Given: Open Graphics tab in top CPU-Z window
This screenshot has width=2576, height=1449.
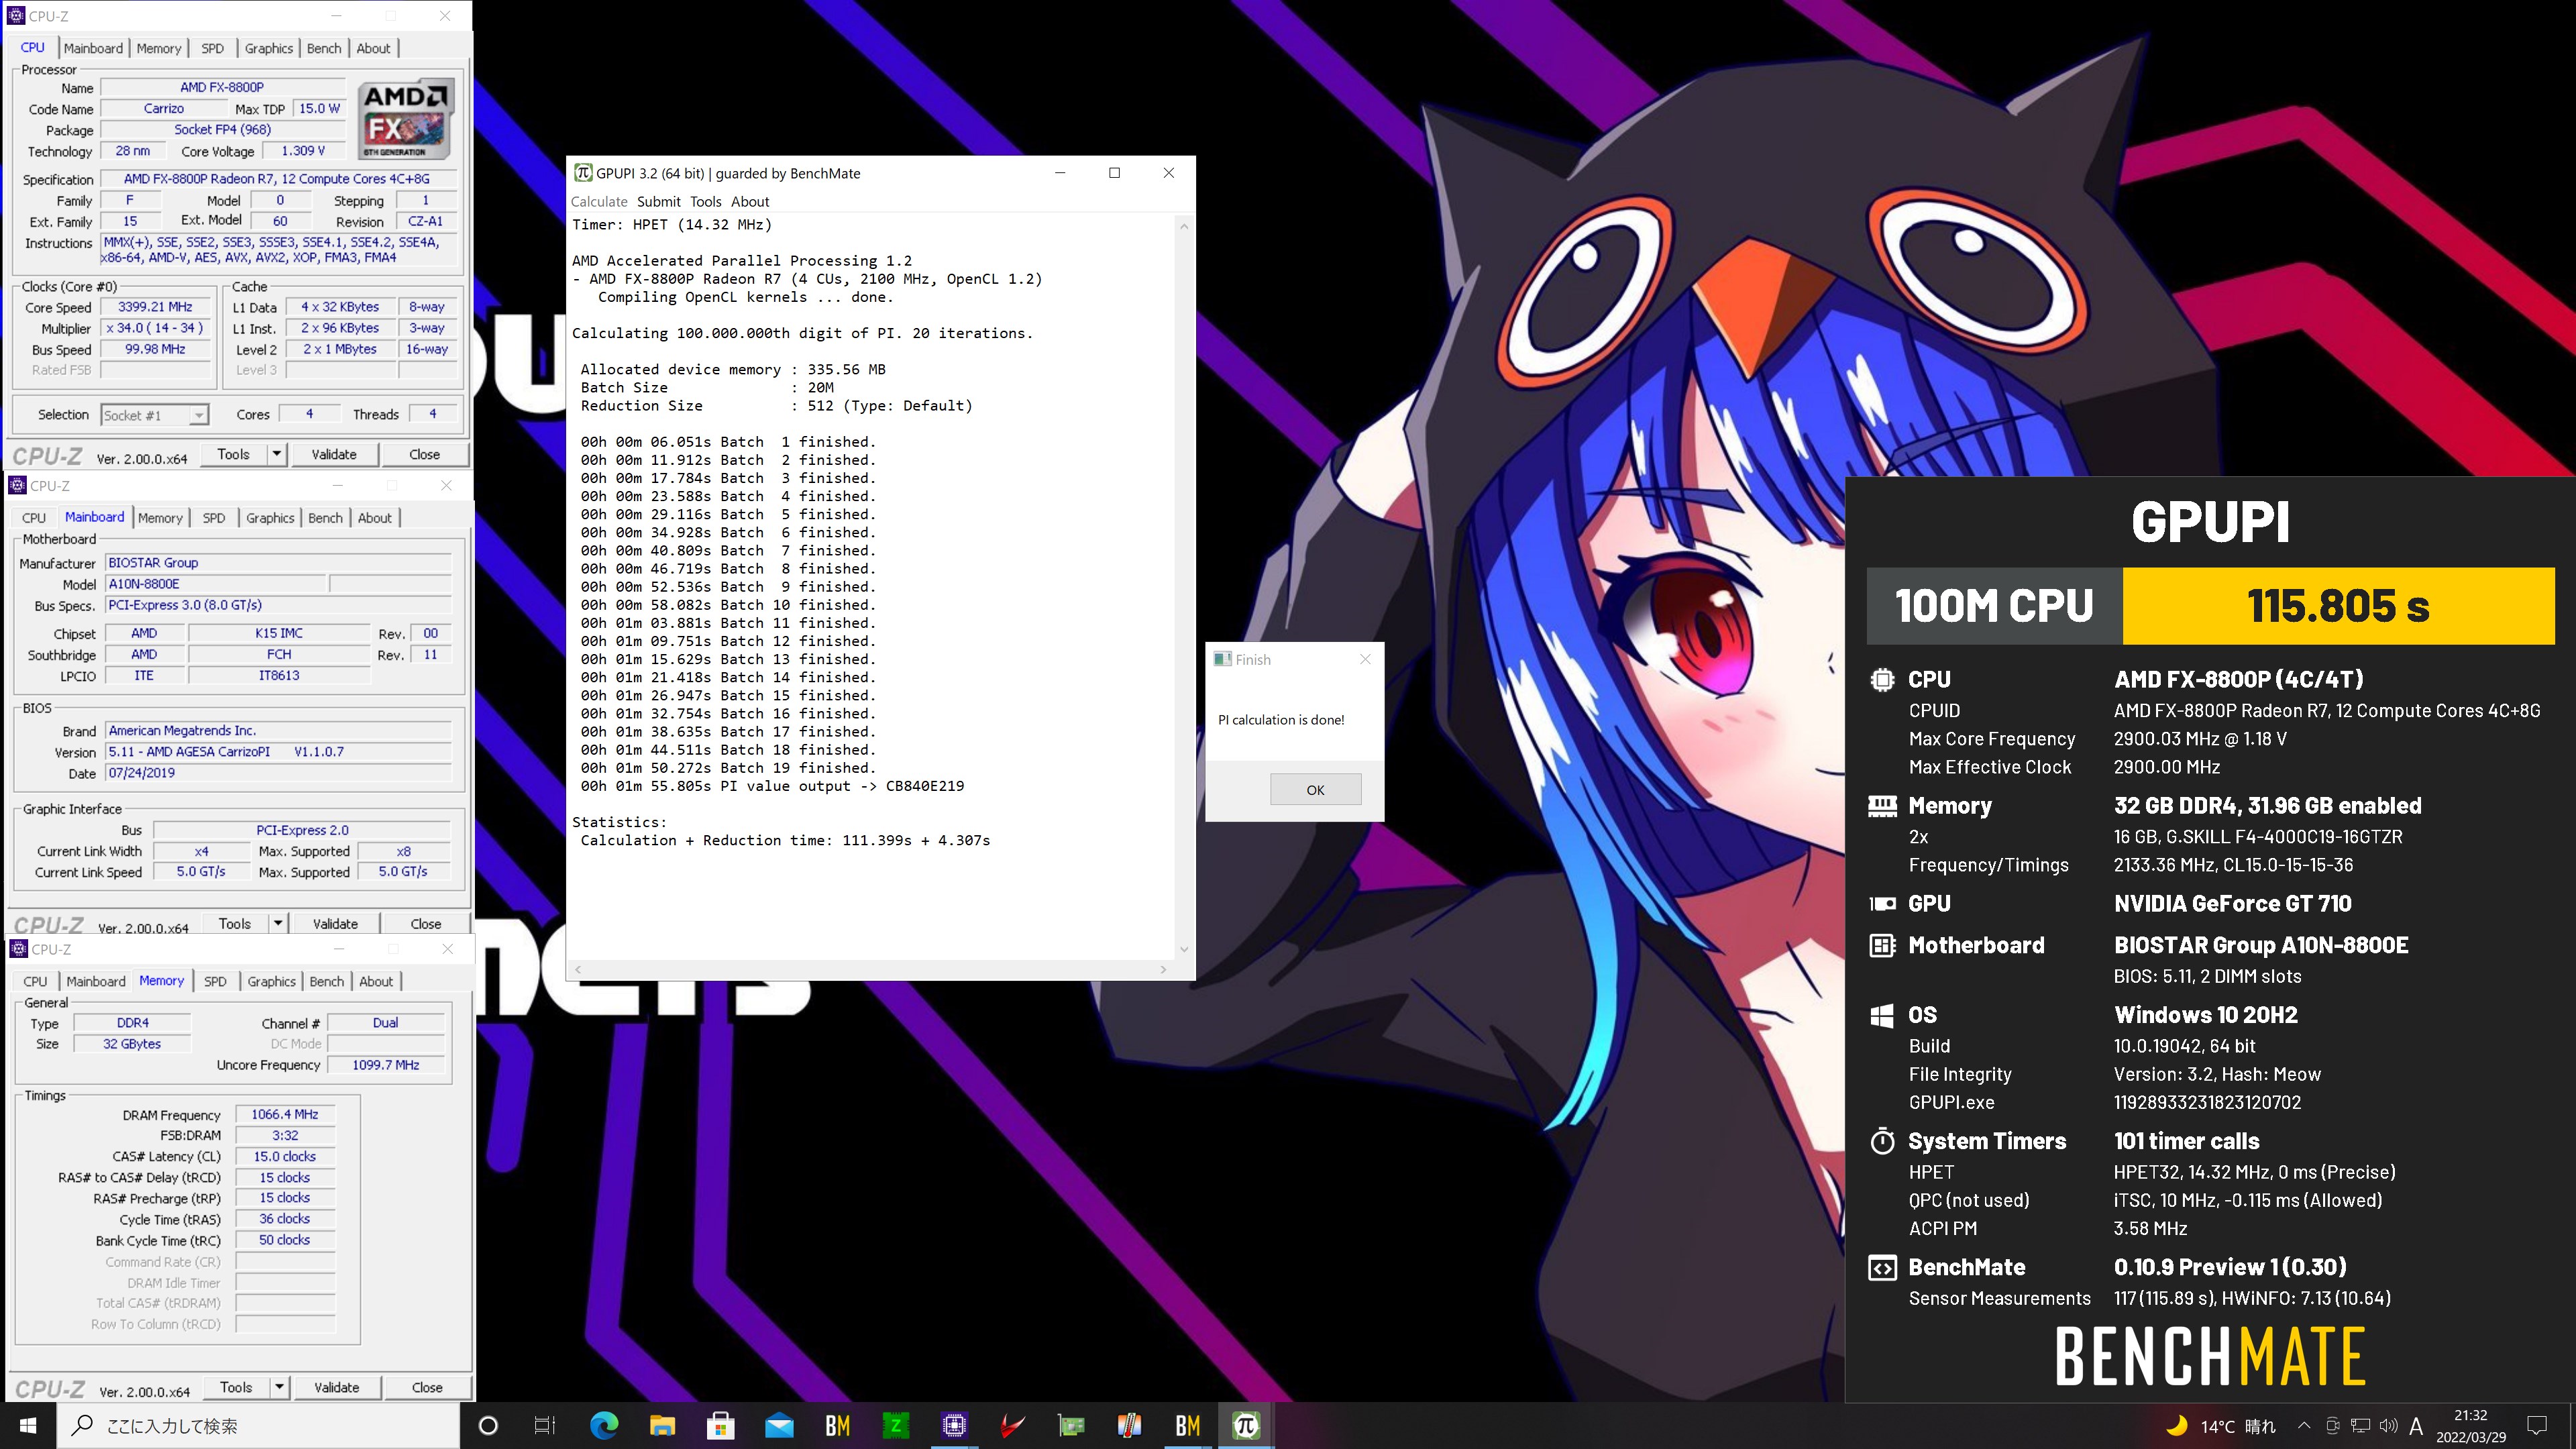Looking at the screenshot, I should [x=269, y=48].
